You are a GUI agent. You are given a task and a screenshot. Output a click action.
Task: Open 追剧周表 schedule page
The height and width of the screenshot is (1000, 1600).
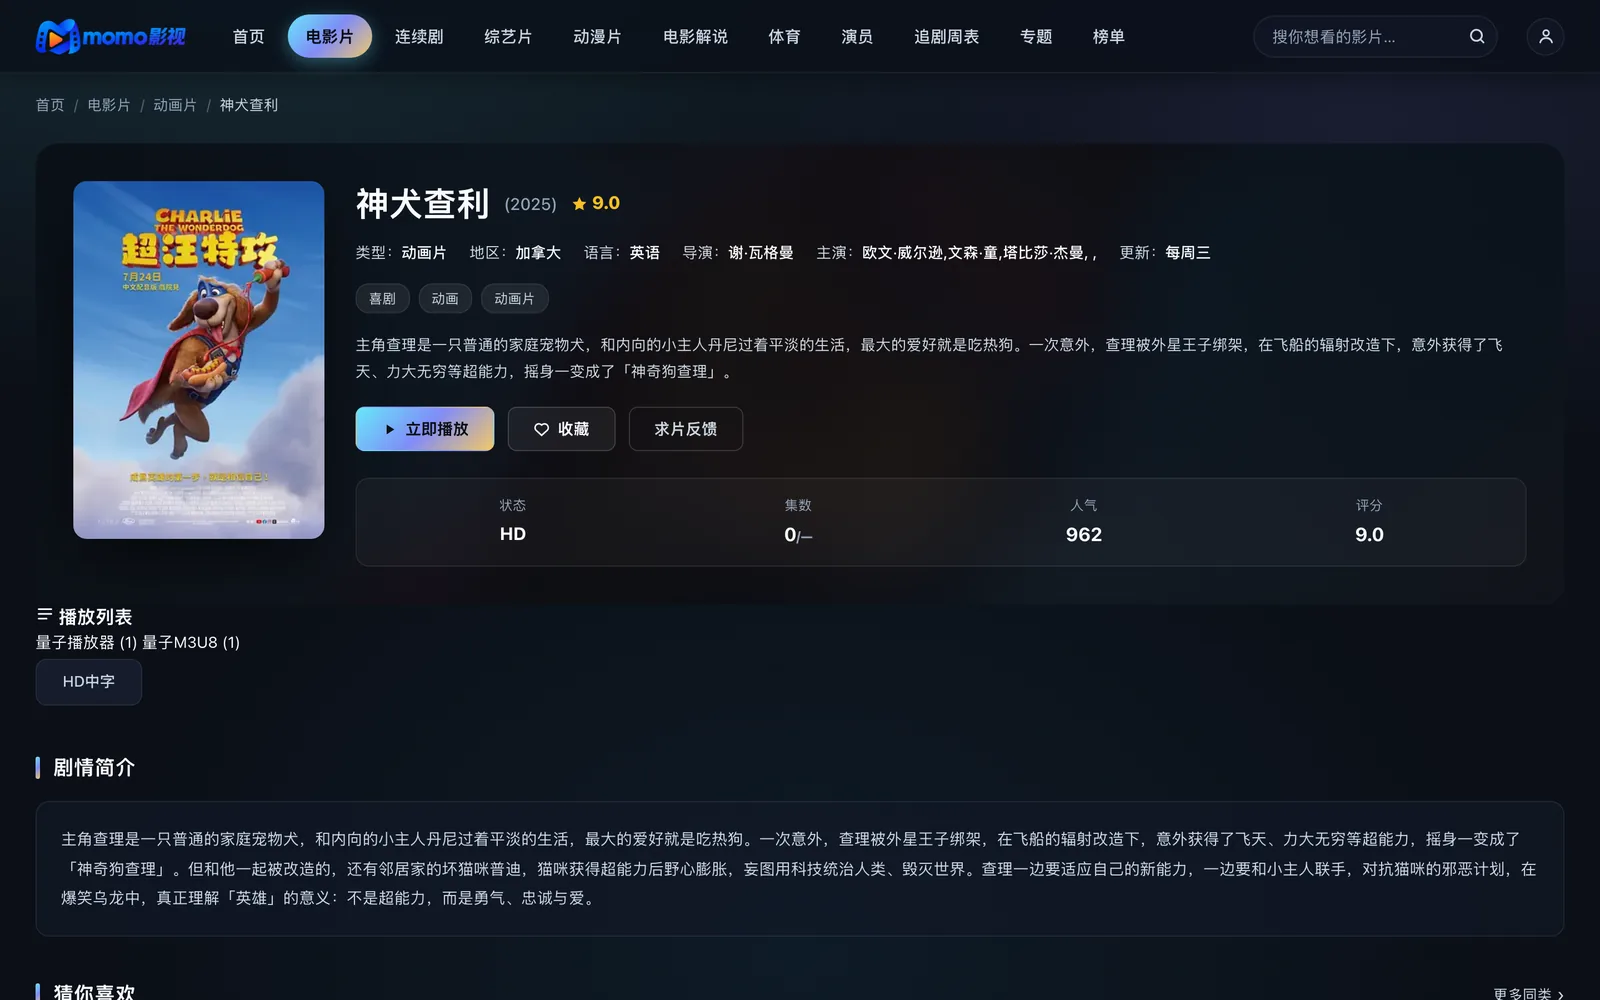(x=946, y=36)
